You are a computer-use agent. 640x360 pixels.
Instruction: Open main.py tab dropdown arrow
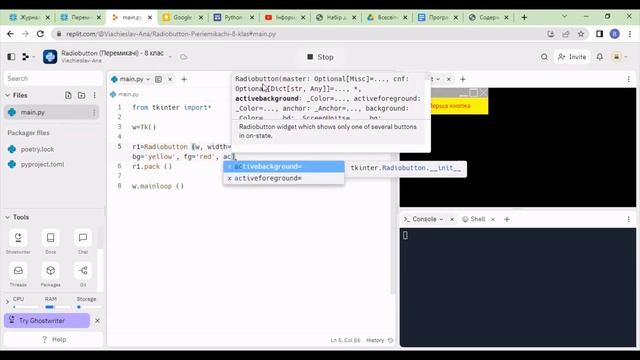[148, 79]
